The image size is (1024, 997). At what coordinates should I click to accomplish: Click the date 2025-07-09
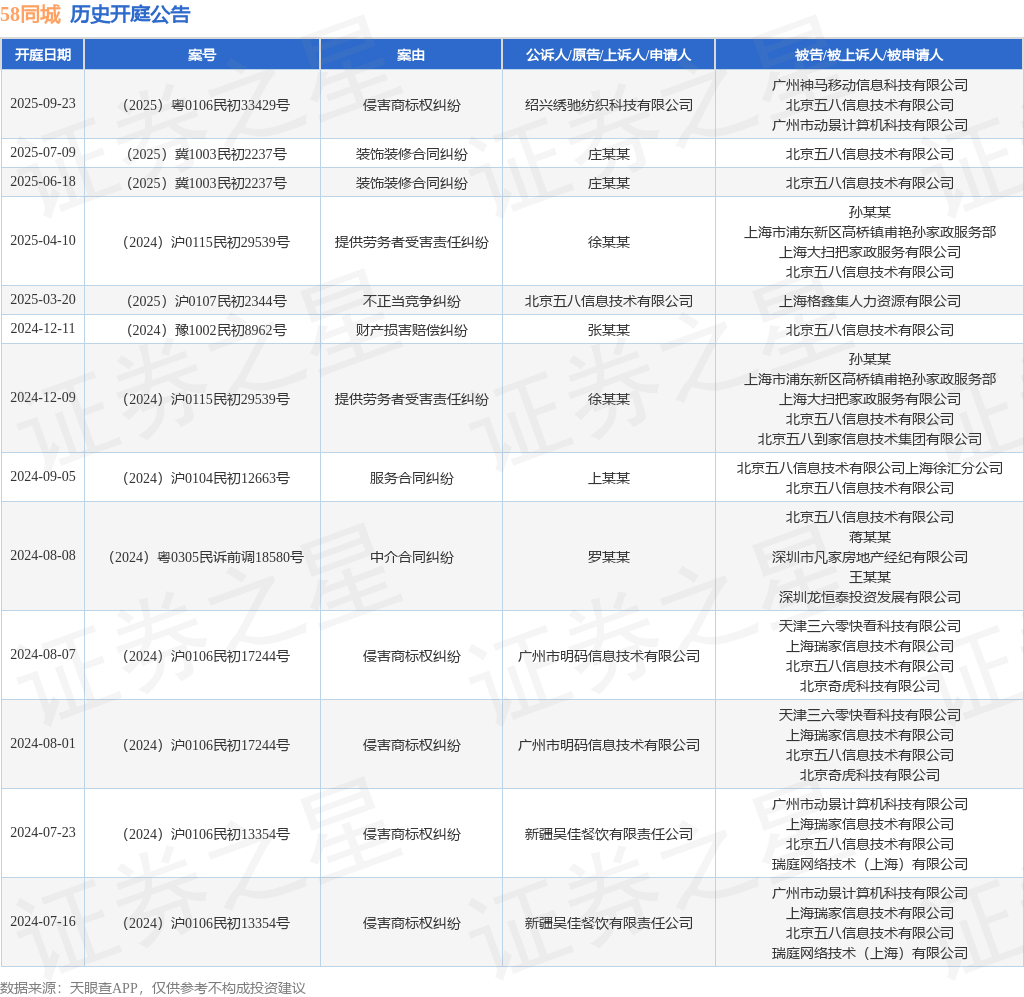[x=43, y=153]
